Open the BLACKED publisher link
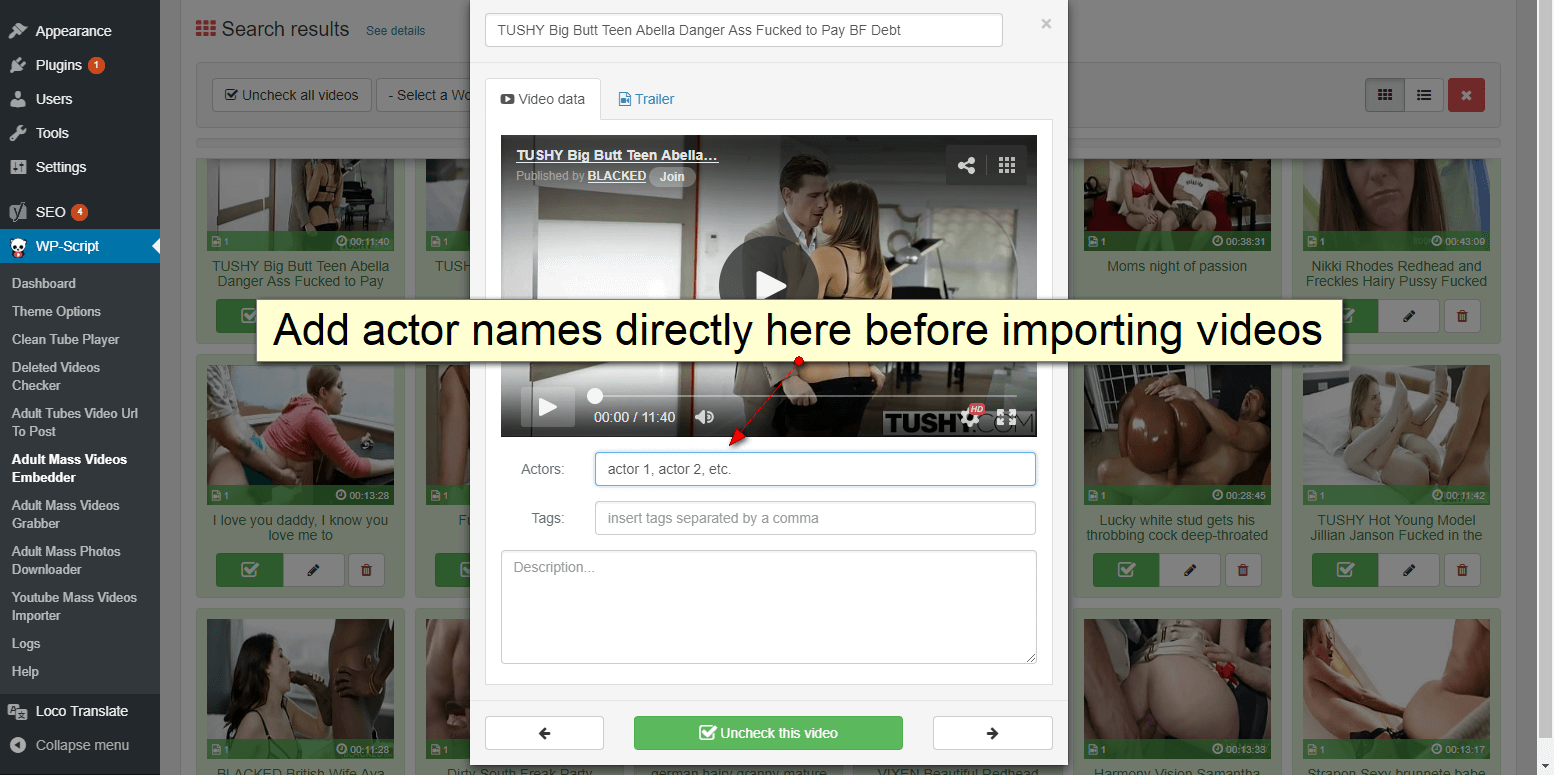 [616, 176]
